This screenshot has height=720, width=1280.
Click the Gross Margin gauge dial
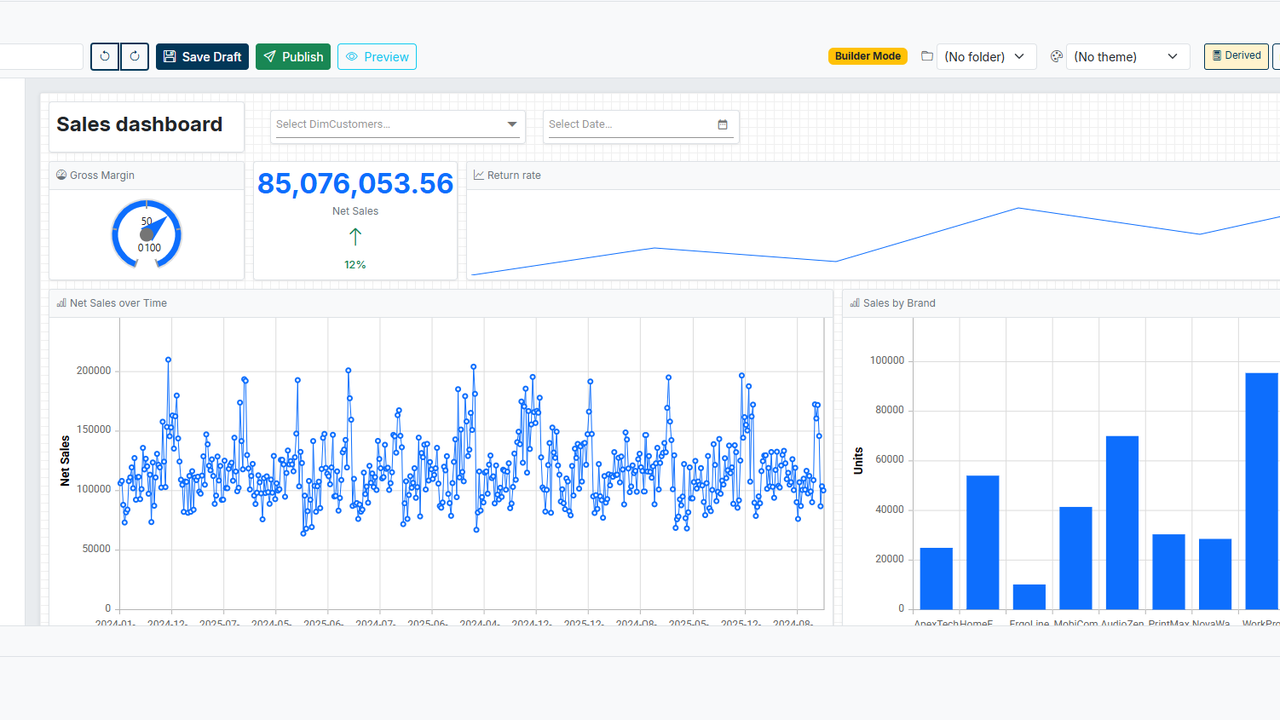[x=147, y=233]
